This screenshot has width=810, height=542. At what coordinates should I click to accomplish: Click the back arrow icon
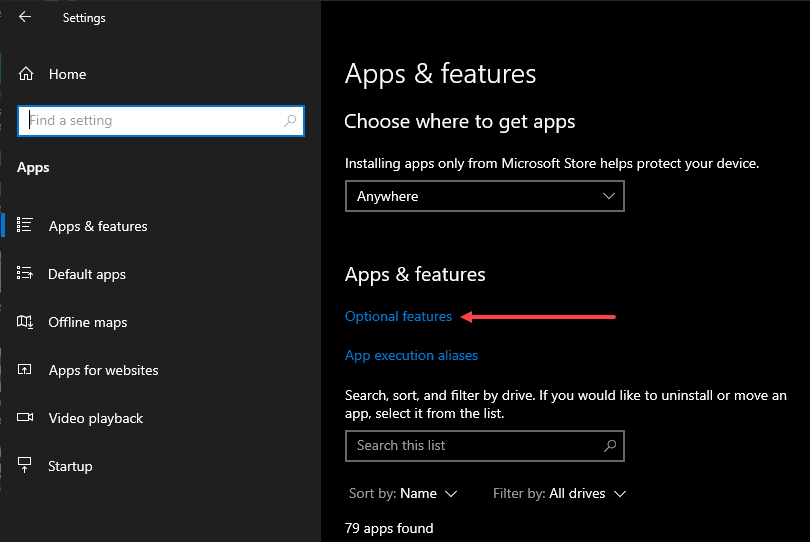pyautogui.click(x=25, y=17)
